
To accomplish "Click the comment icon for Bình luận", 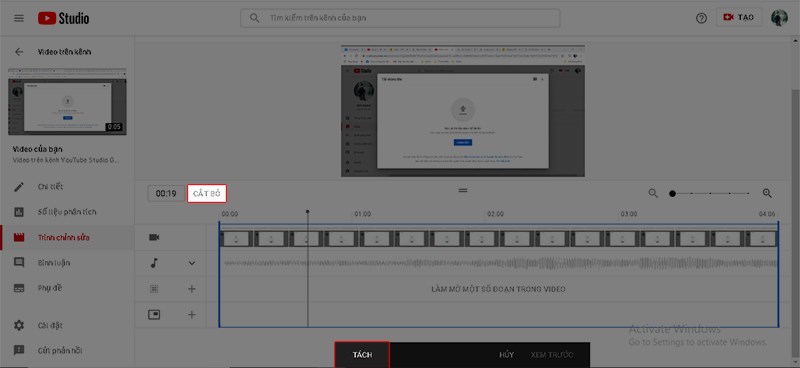I will (19, 263).
